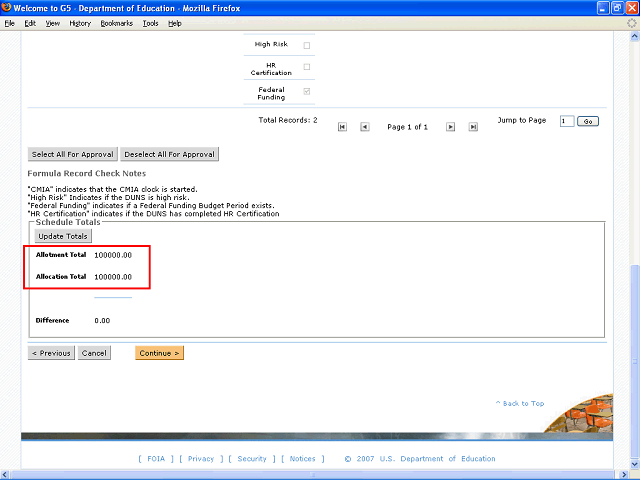Click Select All For Approval
This screenshot has height=480, width=640.
point(73,154)
